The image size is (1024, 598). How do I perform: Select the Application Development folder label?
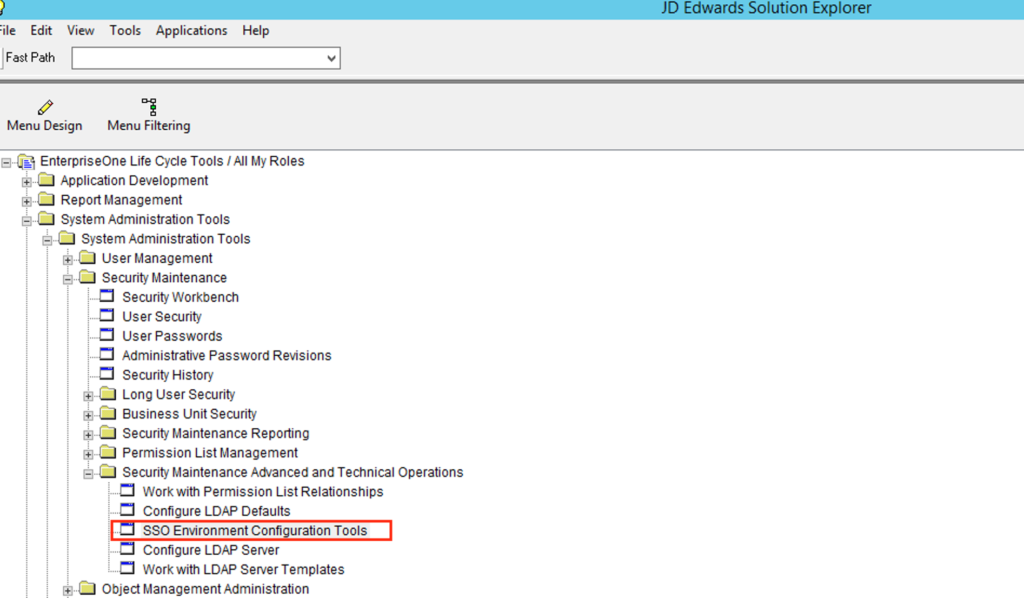[135, 180]
